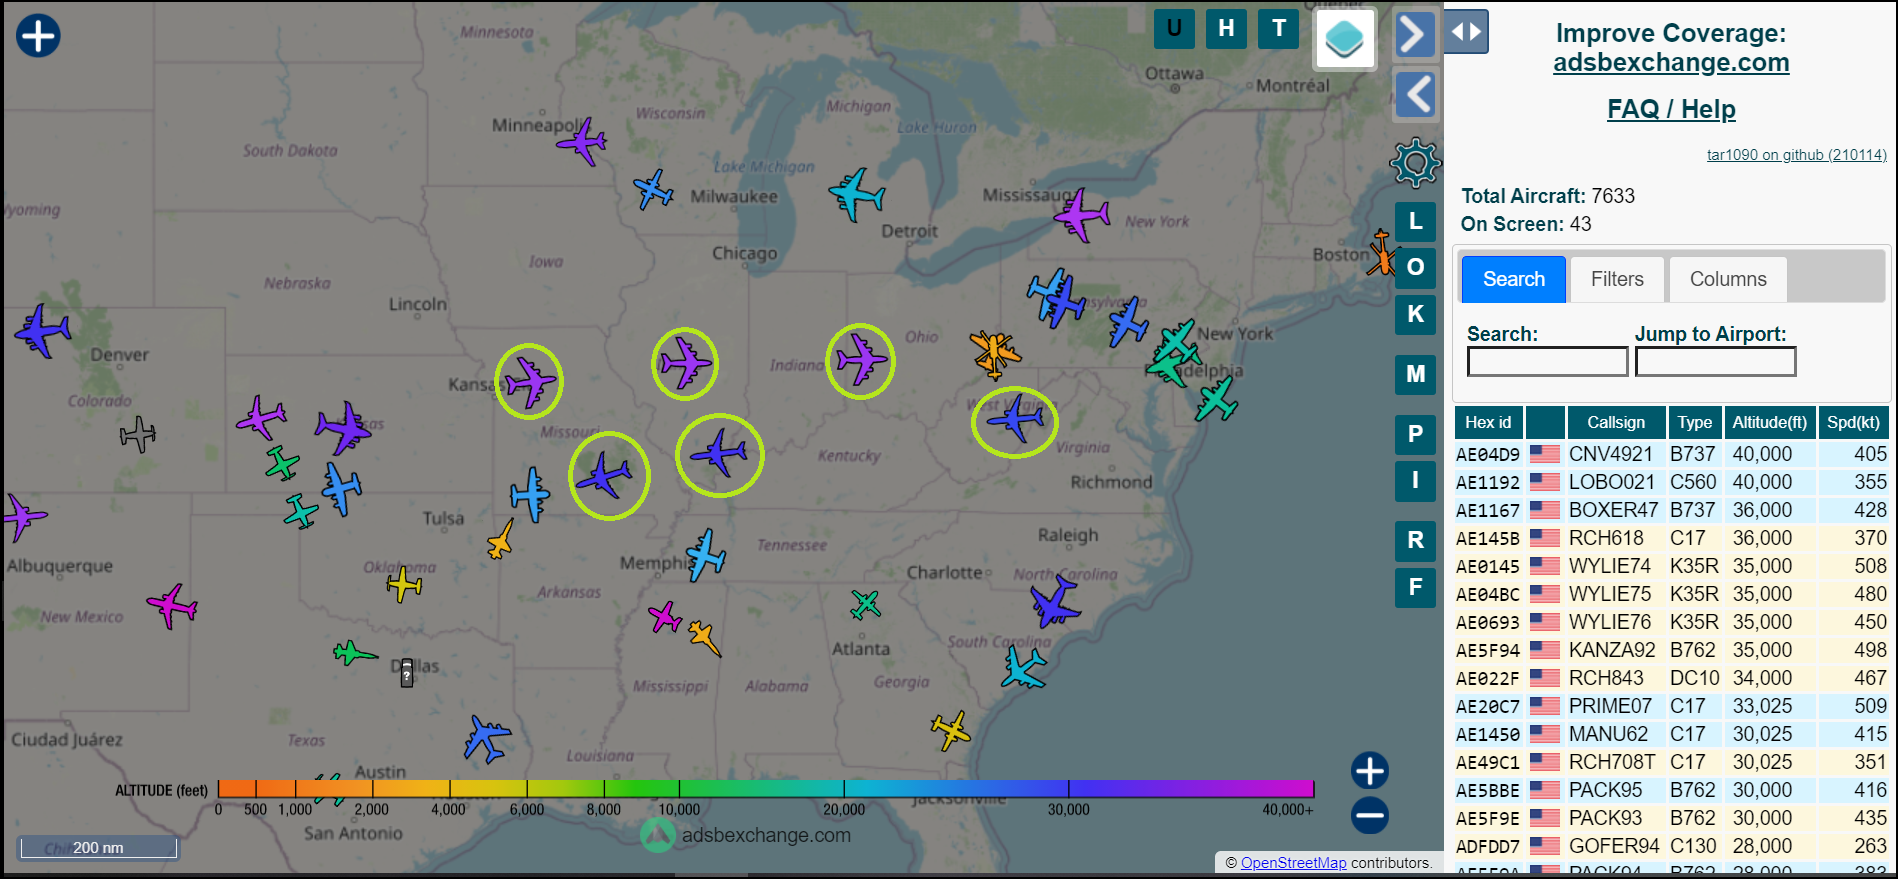
Task: Click the yellow aircraft over Oklahoma
Action: coord(404,584)
